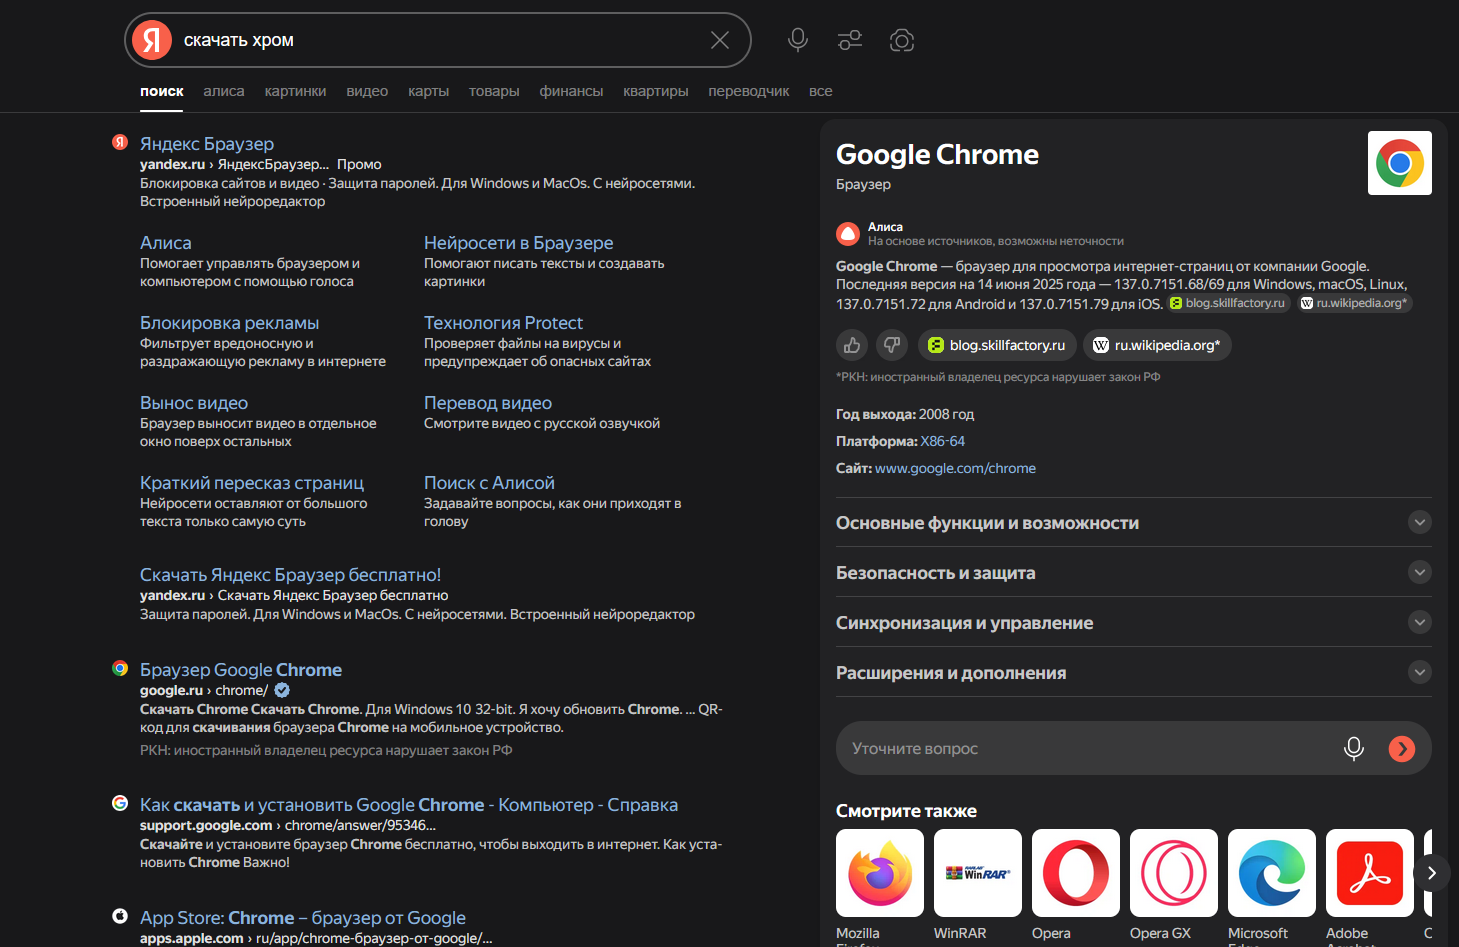Open the "Яндекс Браузер" promo result
The height and width of the screenshot is (947, 1459).
pos(207,144)
